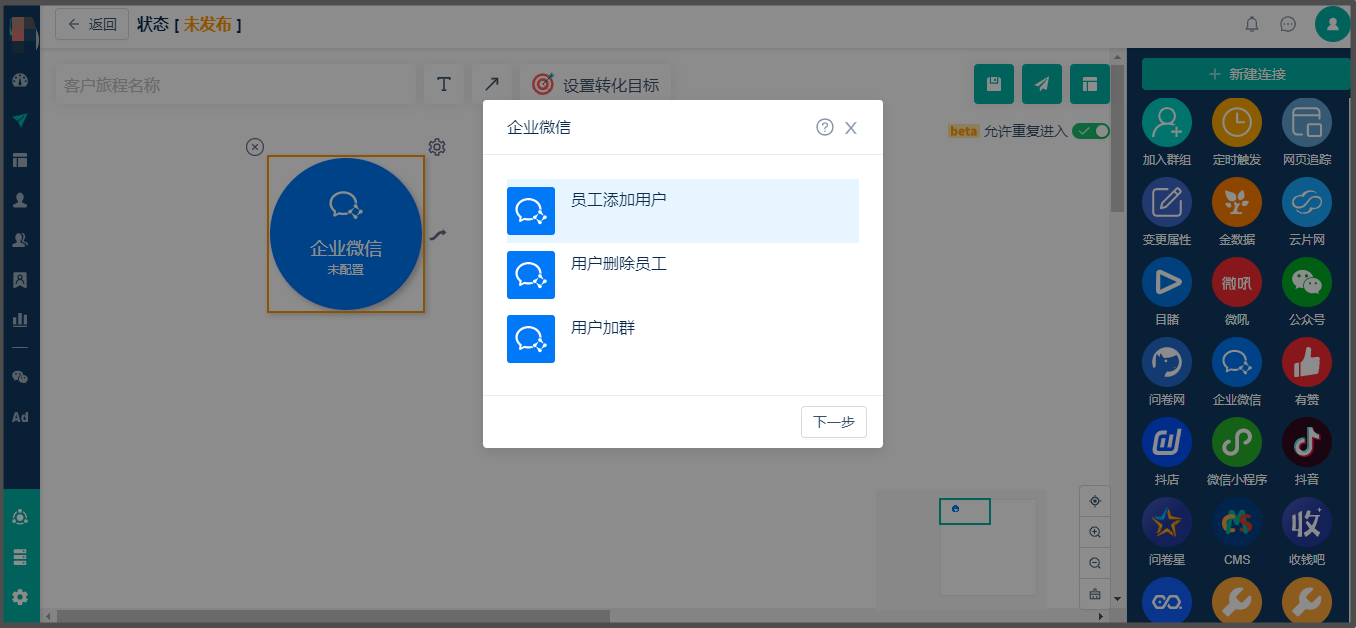1356x628 pixels.
Task: Select the 员工添加用户 trigger option
Action: pyautogui.click(x=682, y=211)
